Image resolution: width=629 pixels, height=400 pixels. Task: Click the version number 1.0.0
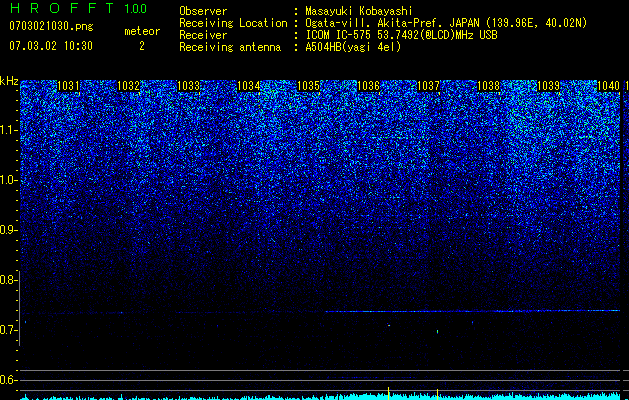point(136,9)
